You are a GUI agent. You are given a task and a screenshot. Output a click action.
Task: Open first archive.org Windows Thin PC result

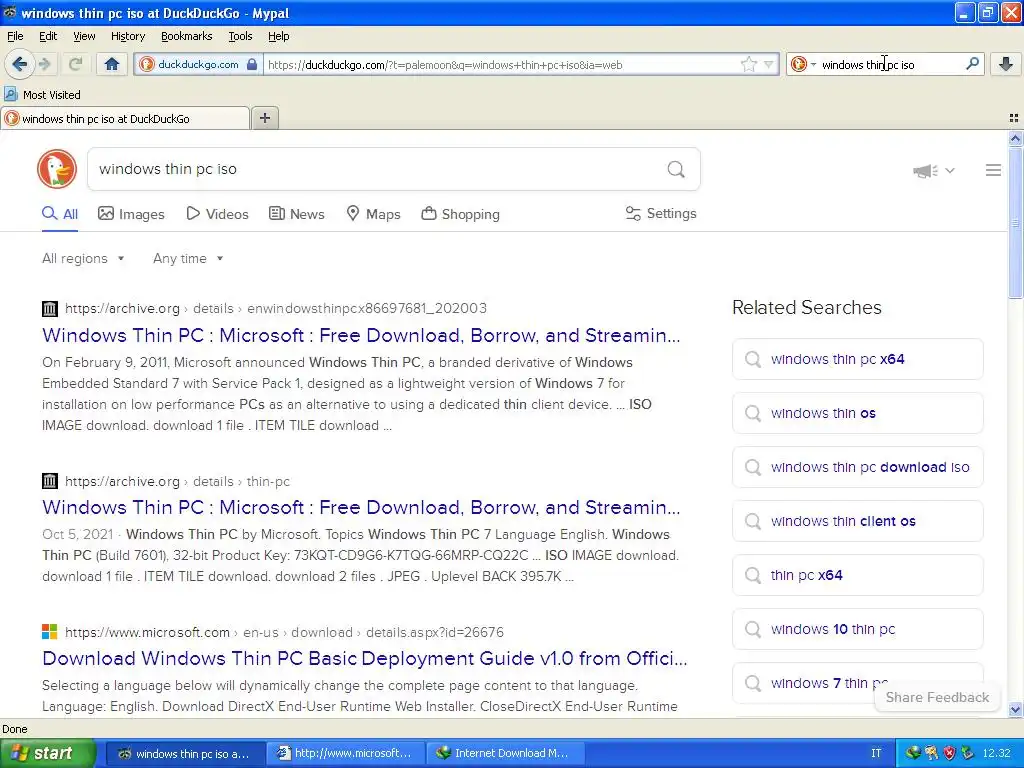click(361, 335)
